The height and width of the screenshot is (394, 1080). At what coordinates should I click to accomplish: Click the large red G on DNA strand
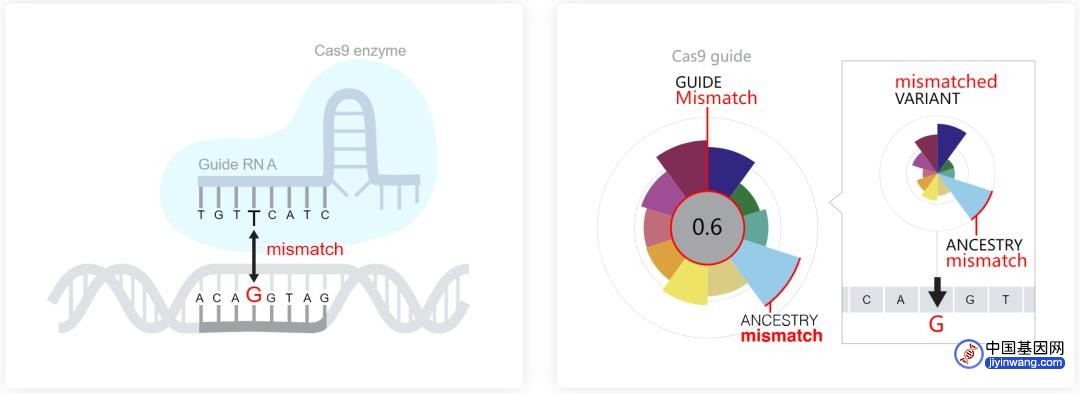pyautogui.click(x=254, y=295)
